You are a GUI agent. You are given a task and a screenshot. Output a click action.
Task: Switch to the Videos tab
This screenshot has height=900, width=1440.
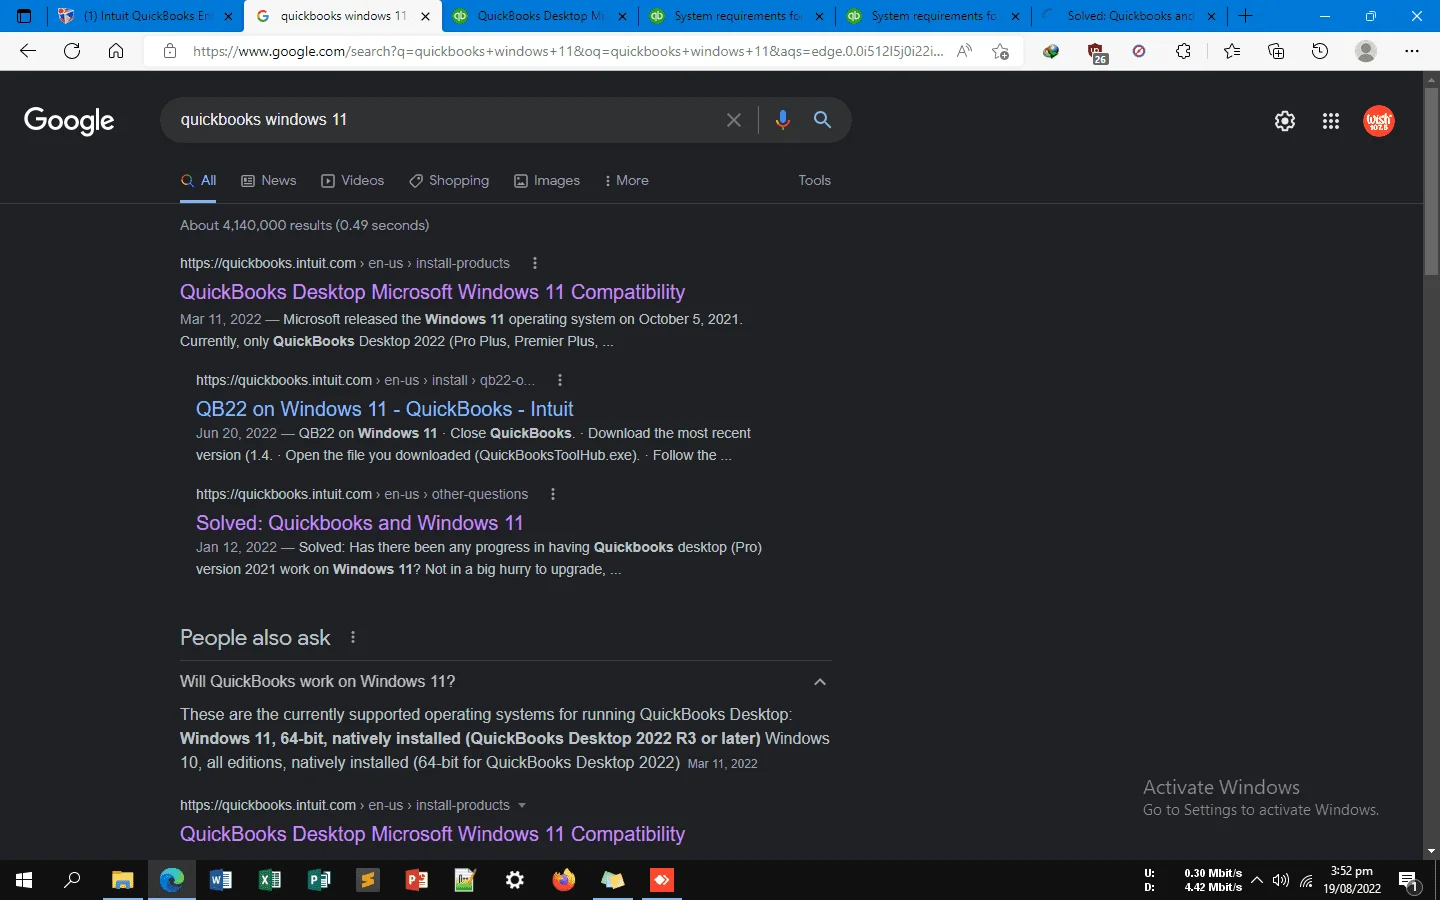[353, 181]
